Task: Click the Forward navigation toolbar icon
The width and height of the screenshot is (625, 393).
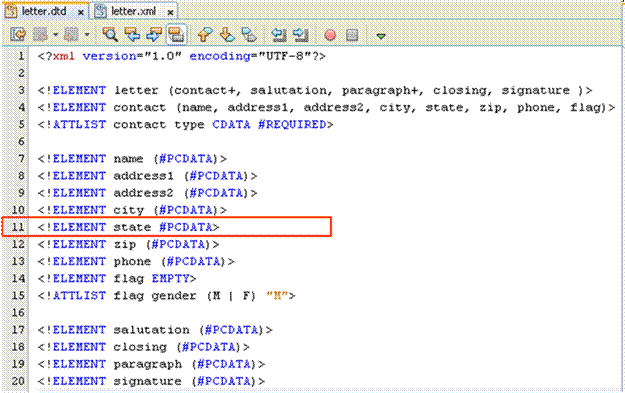Action: (71, 35)
